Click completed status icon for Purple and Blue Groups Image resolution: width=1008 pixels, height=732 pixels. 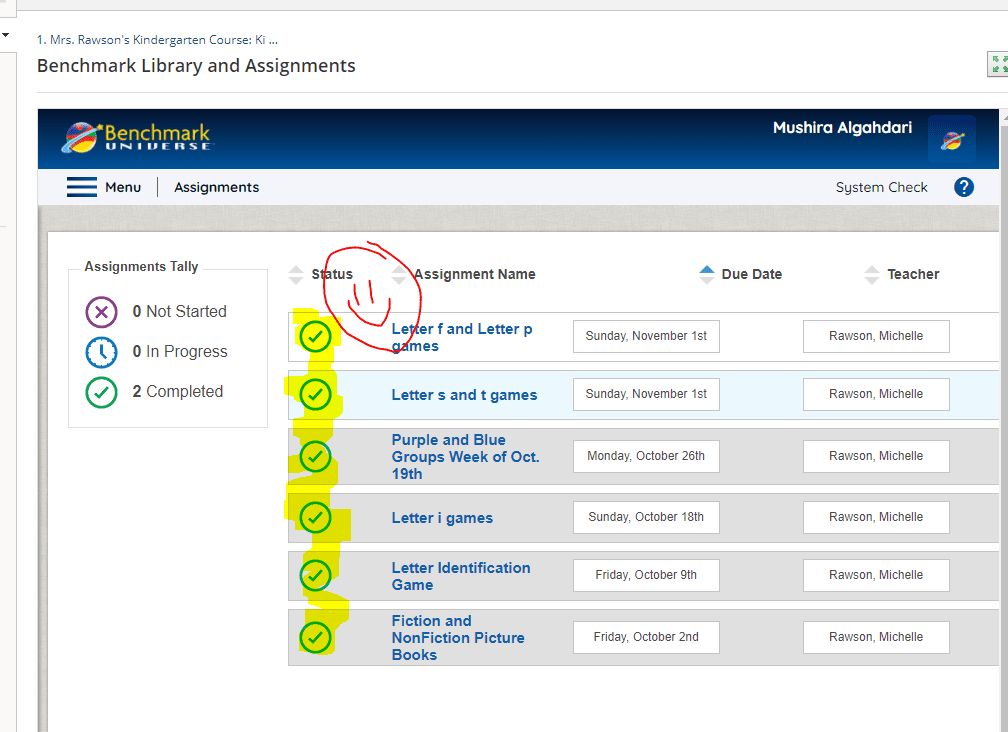(315, 456)
